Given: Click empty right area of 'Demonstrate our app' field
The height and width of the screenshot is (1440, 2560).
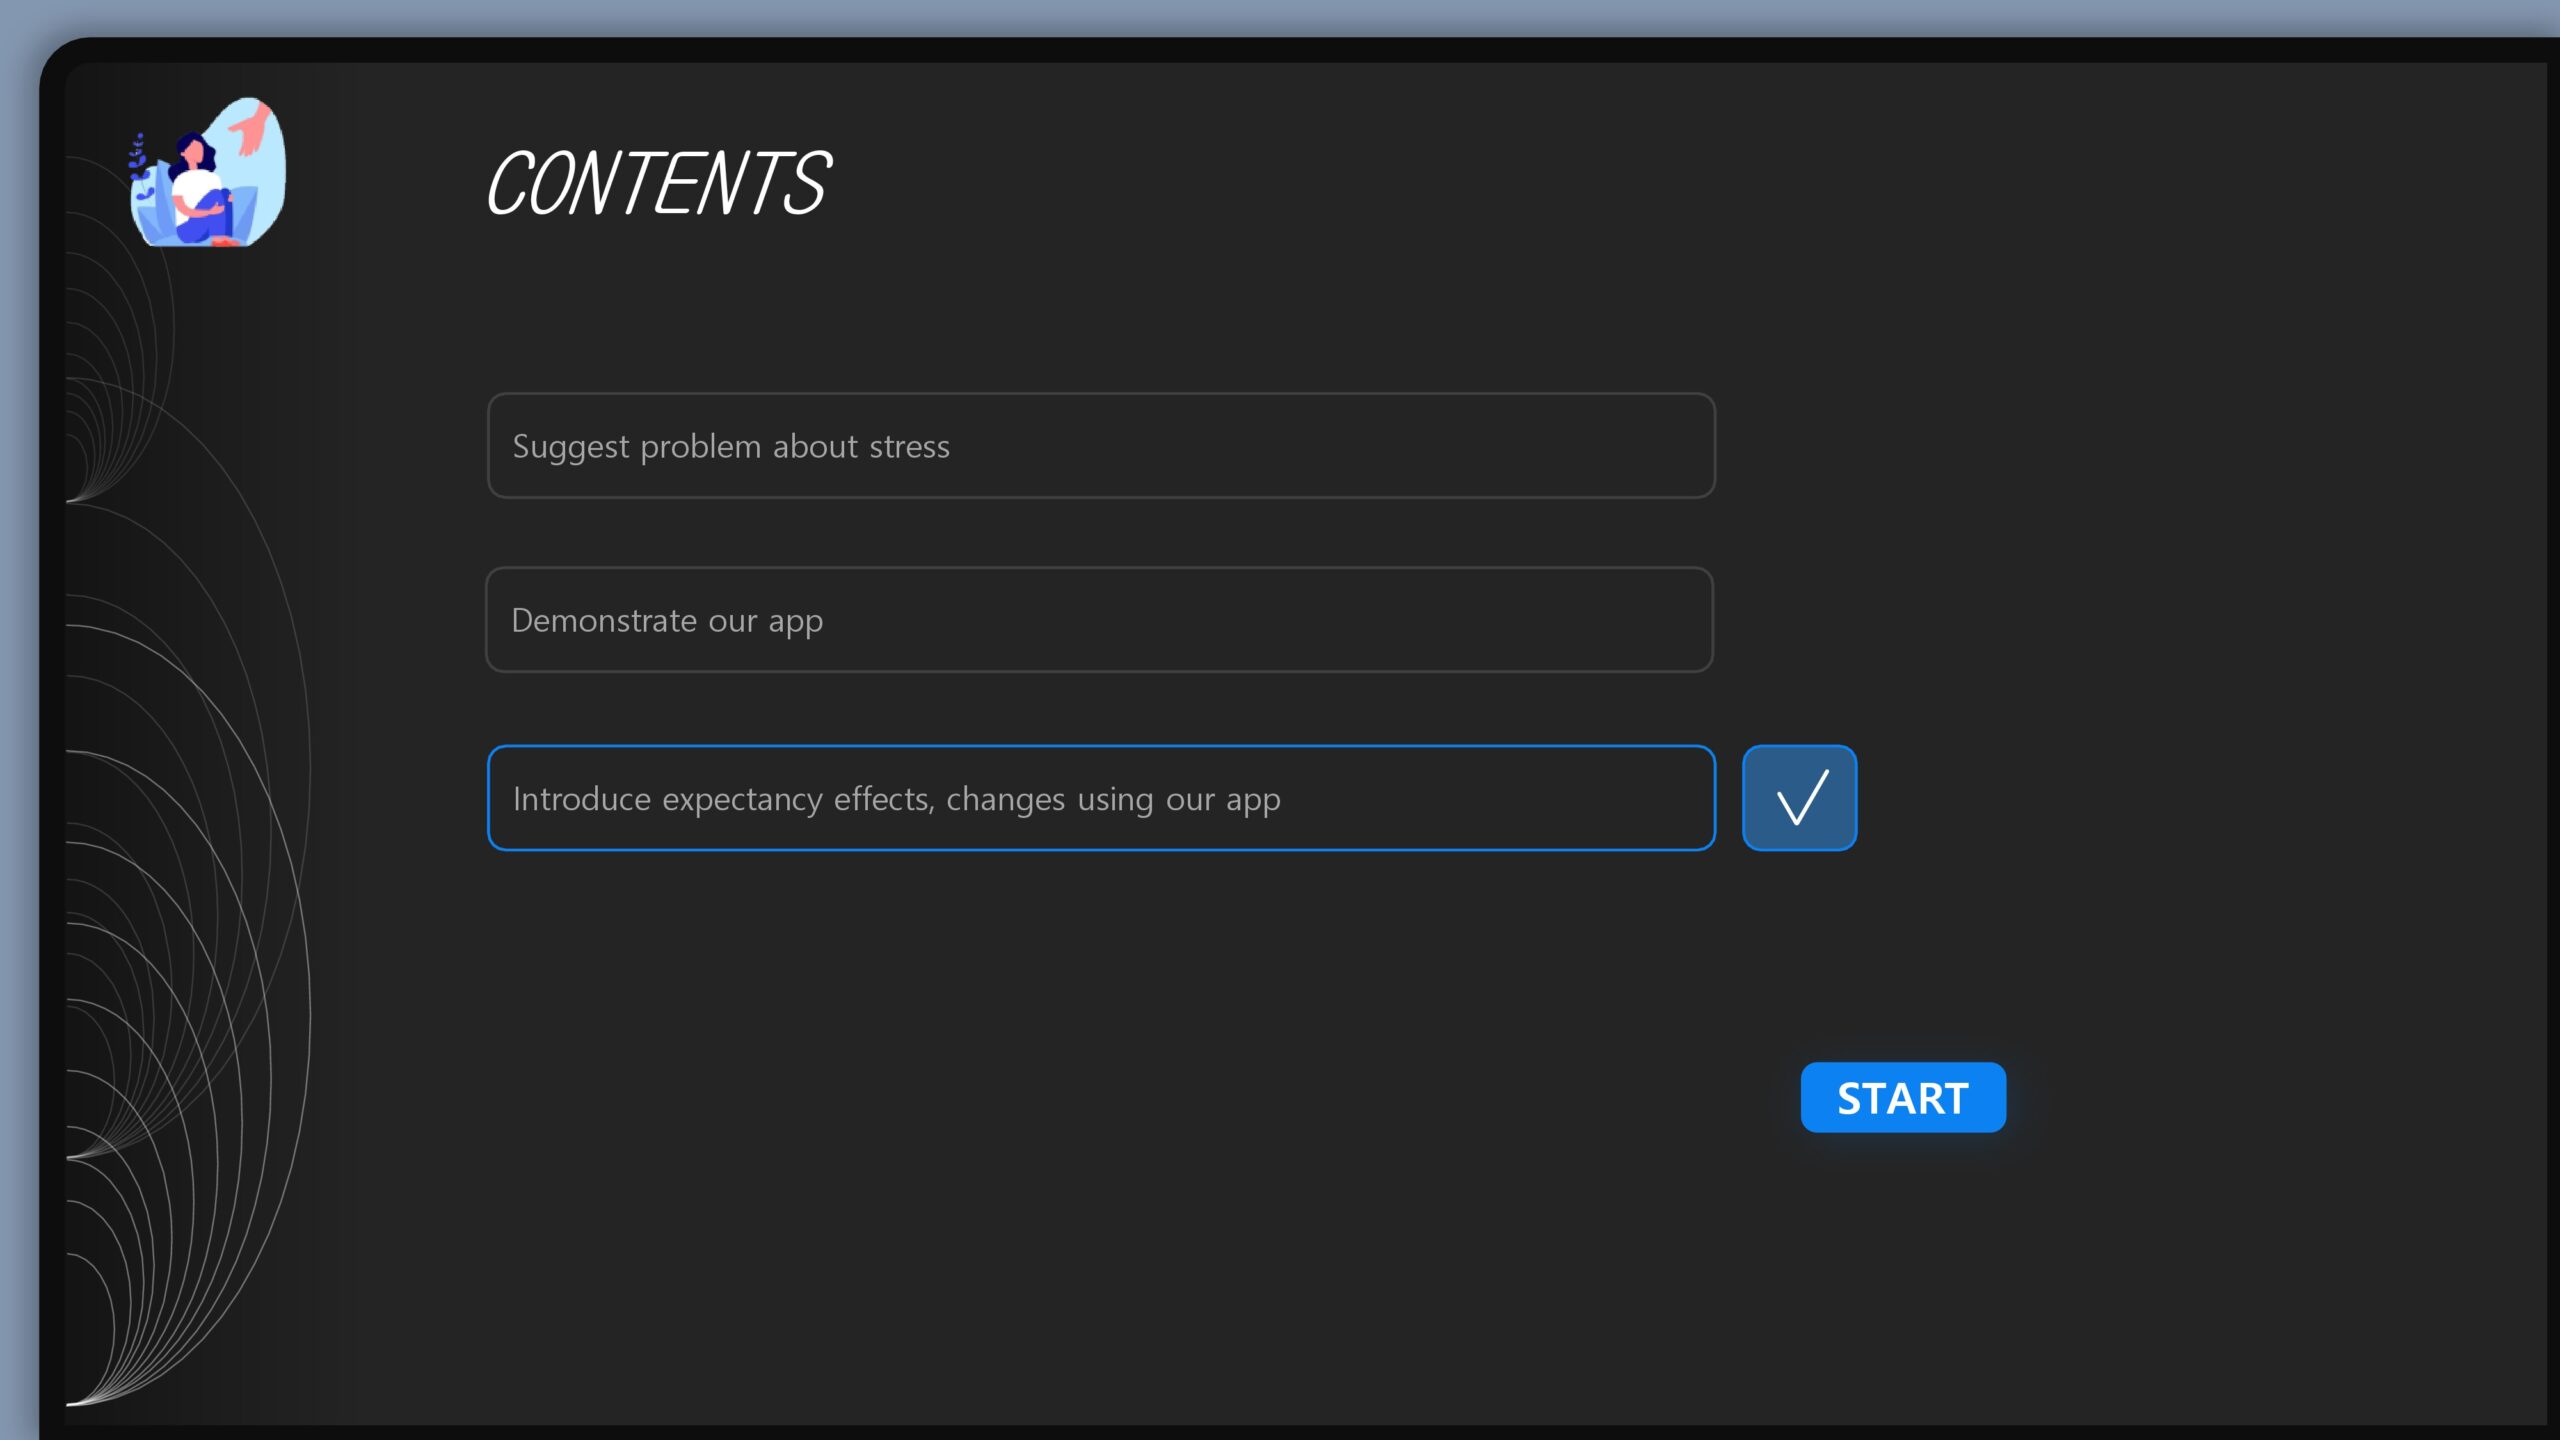Looking at the screenshot, I should pyautogui.click(x=1400, y=620).
